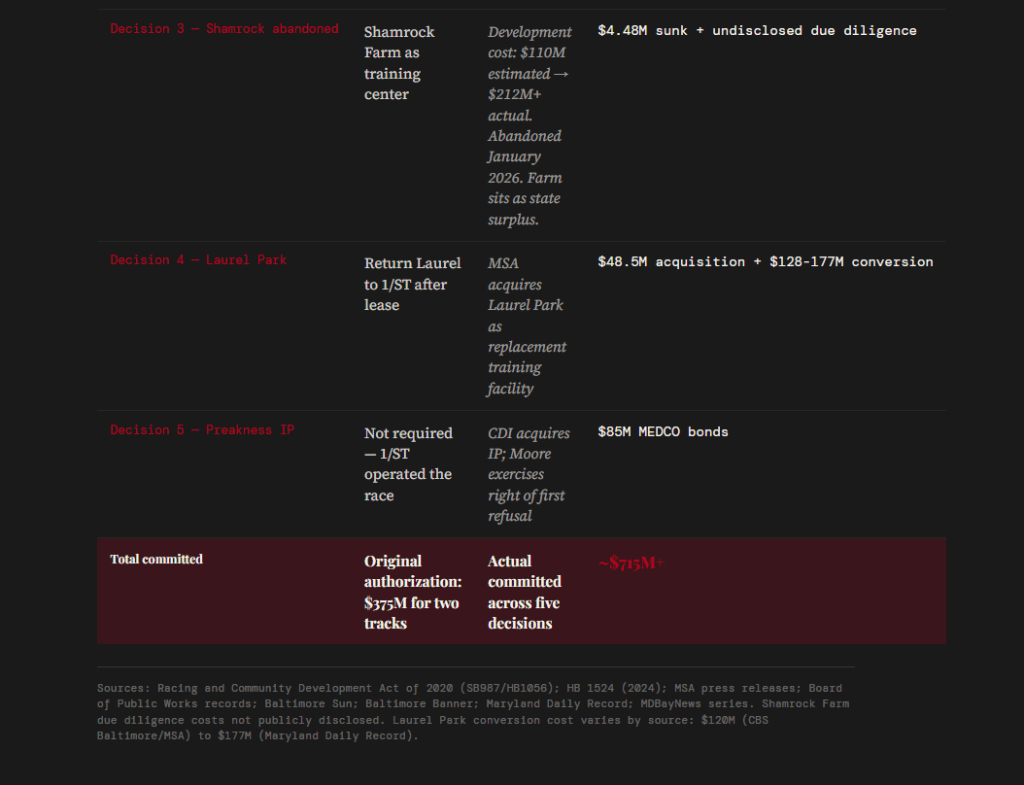
Task: Select the "MSA acquires Laurel Park" description cell
Action: [527, 325]
